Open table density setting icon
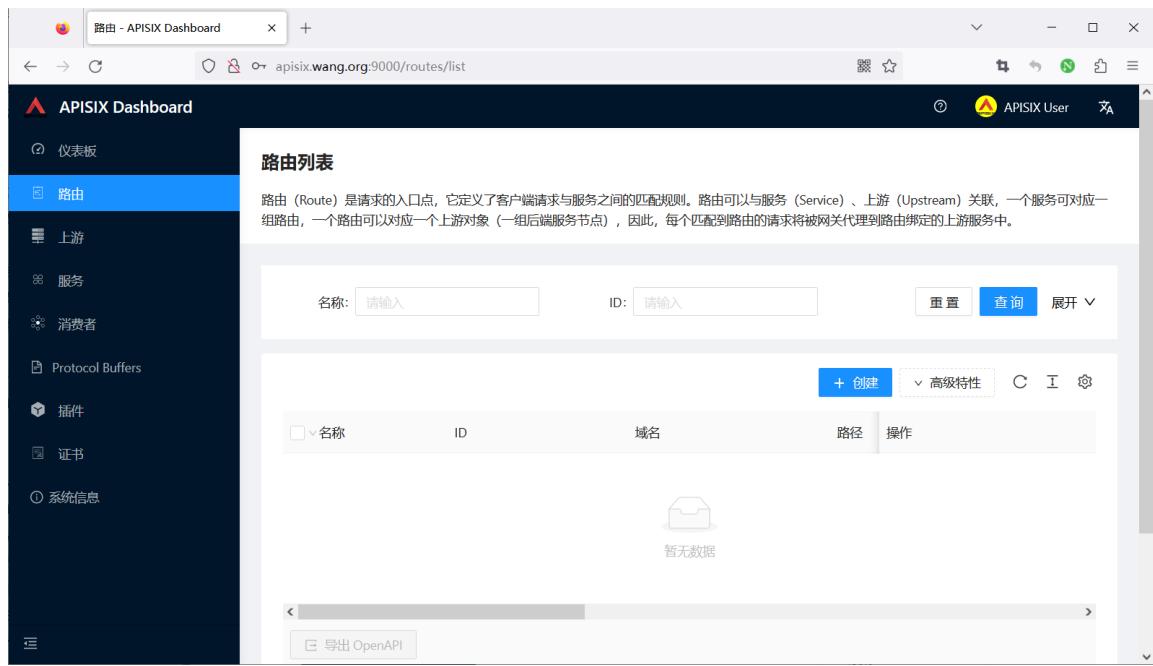Image resolution: width=1153 pixels, height=666 pixels. 1052,382
